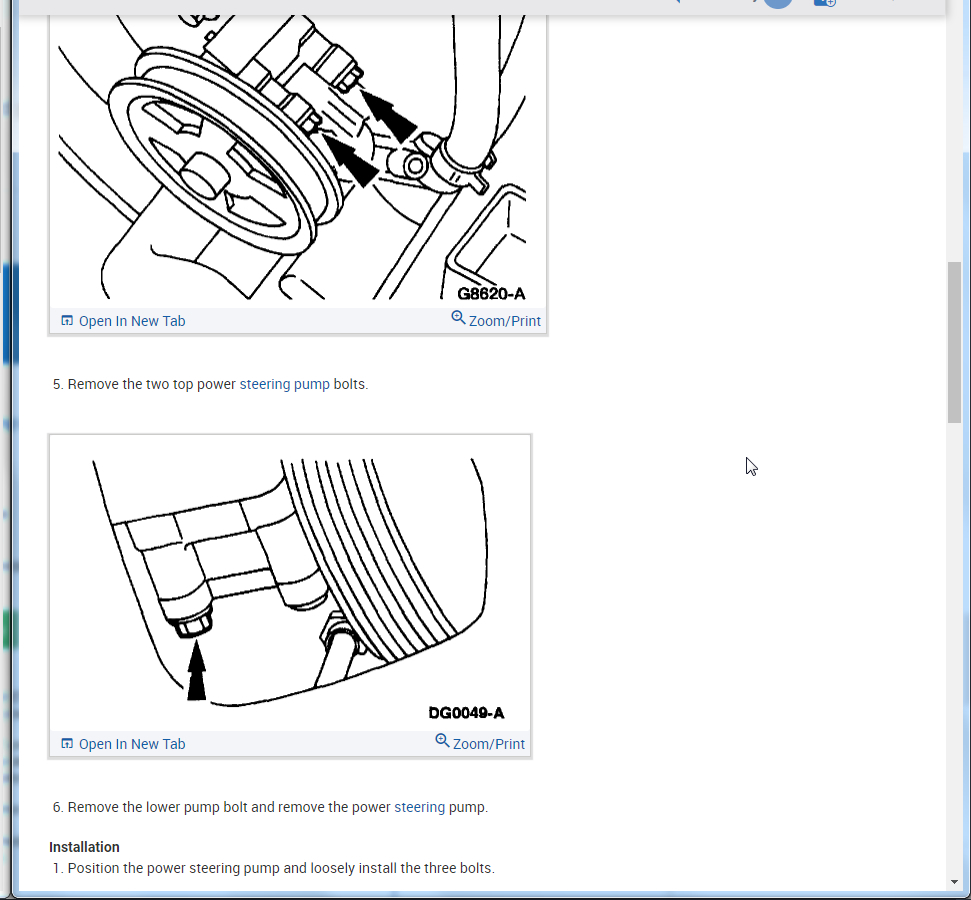Click the 'DG0049-A' figure label

[x=466, y=713]
